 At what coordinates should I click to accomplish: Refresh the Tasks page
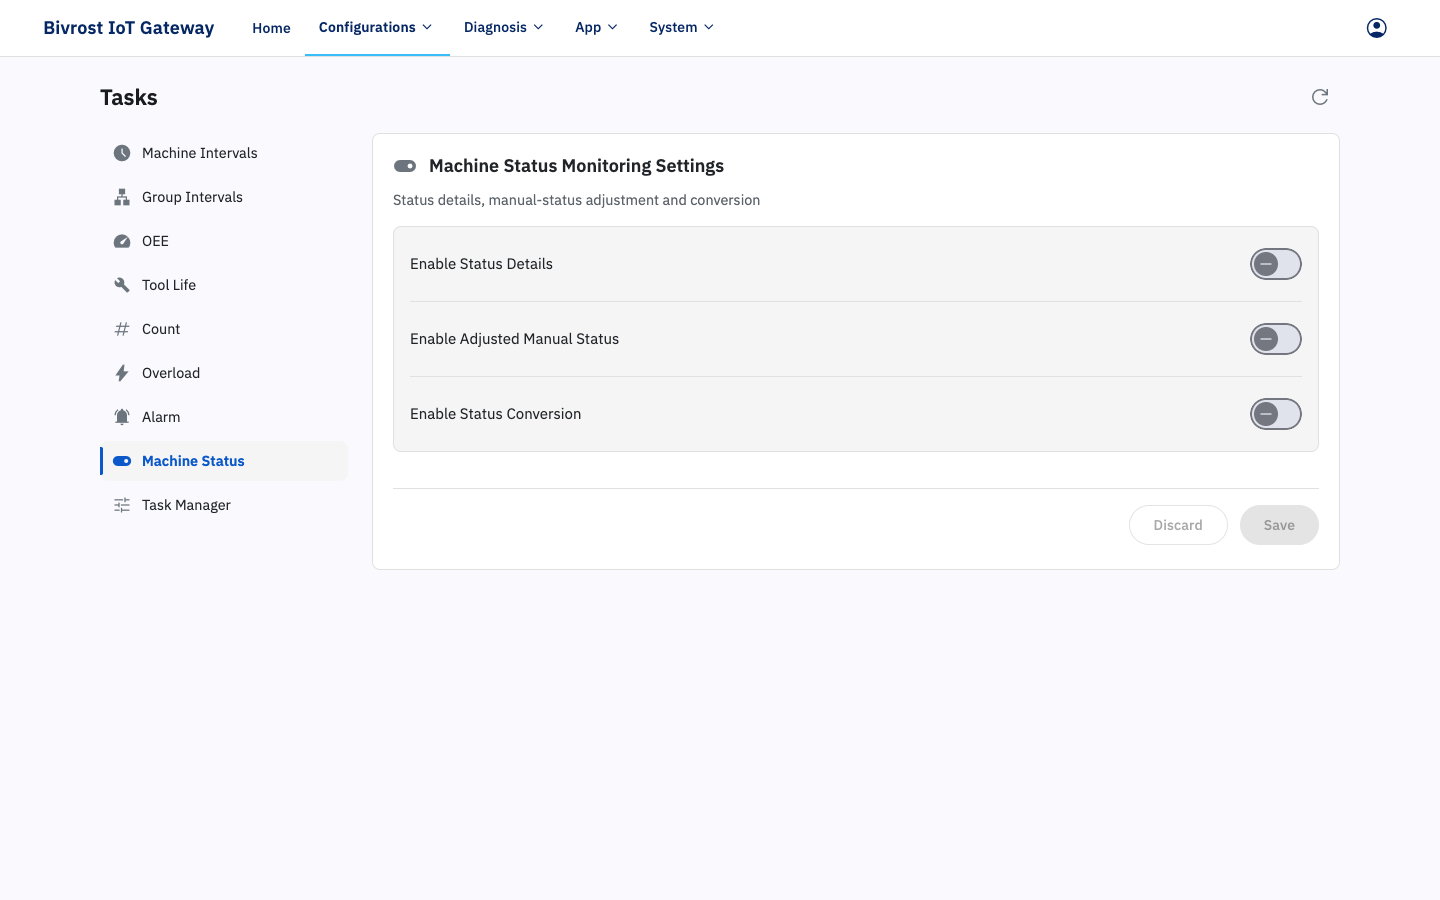click(x=1320, y=97)
